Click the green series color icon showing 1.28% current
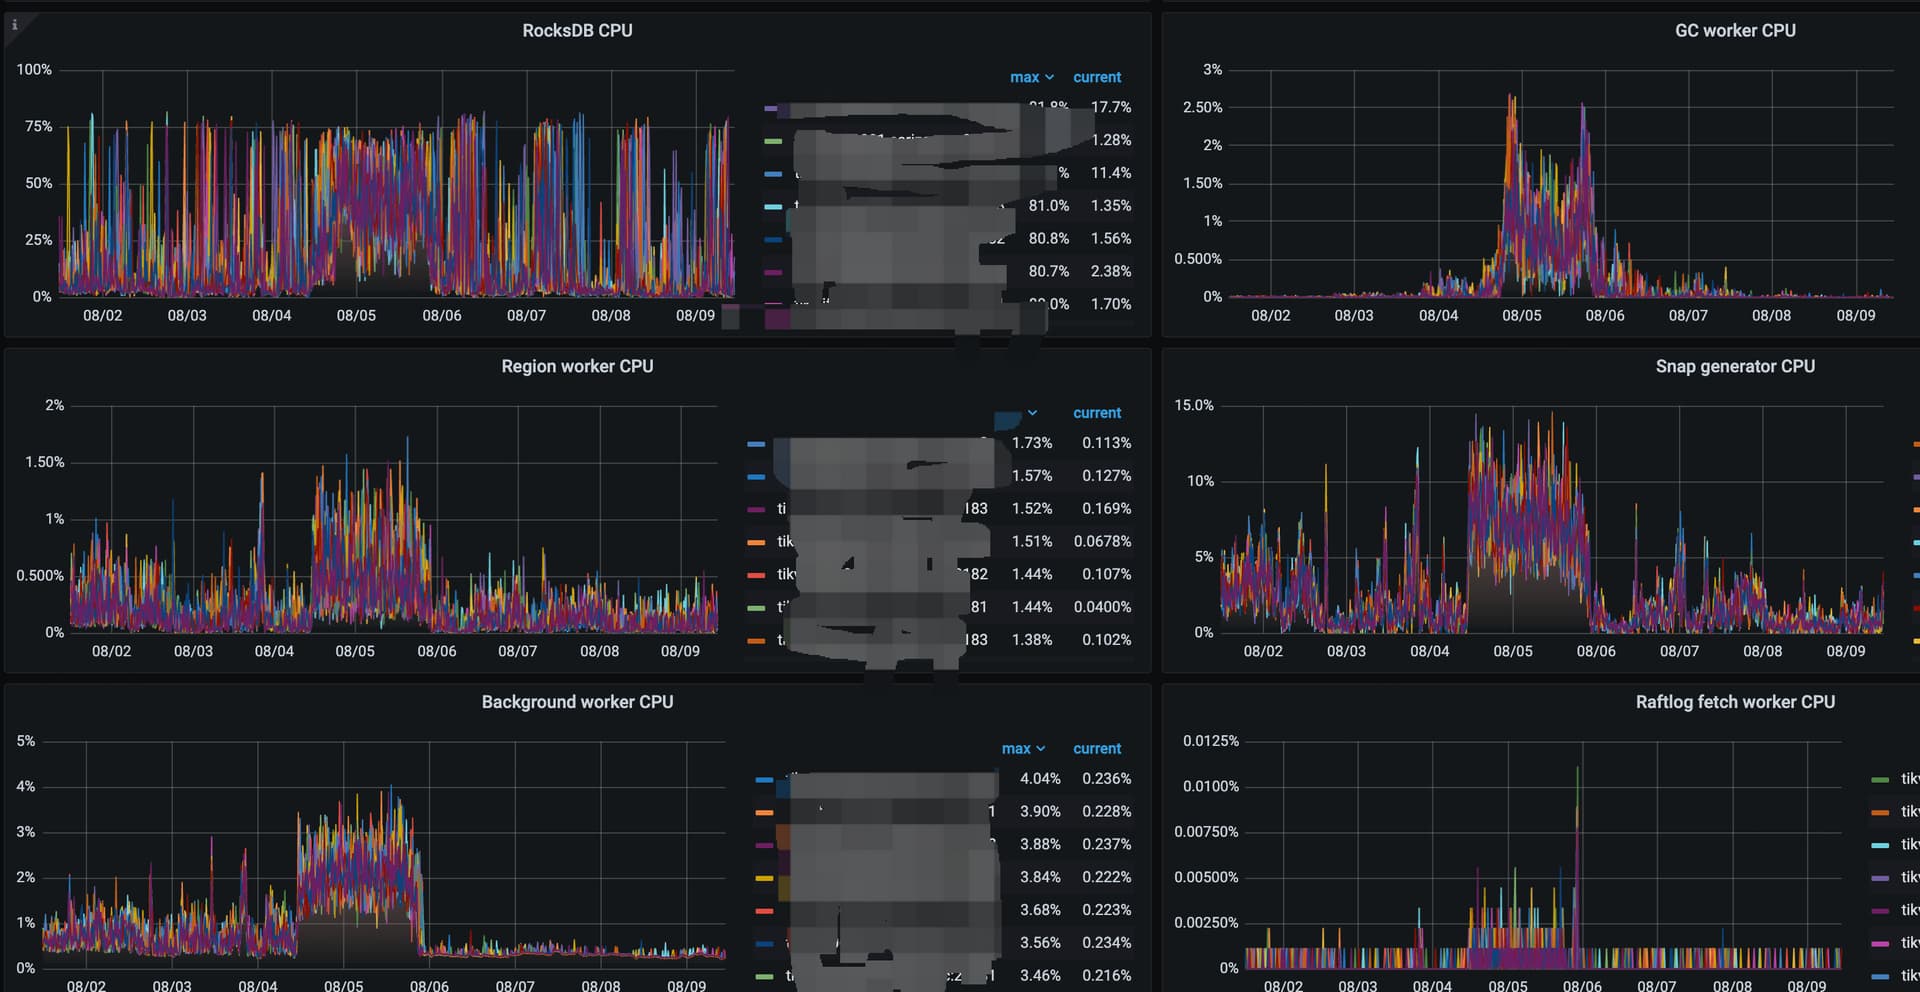The height and width of the screenshot is (992, 1920). (x=773, y=141)
